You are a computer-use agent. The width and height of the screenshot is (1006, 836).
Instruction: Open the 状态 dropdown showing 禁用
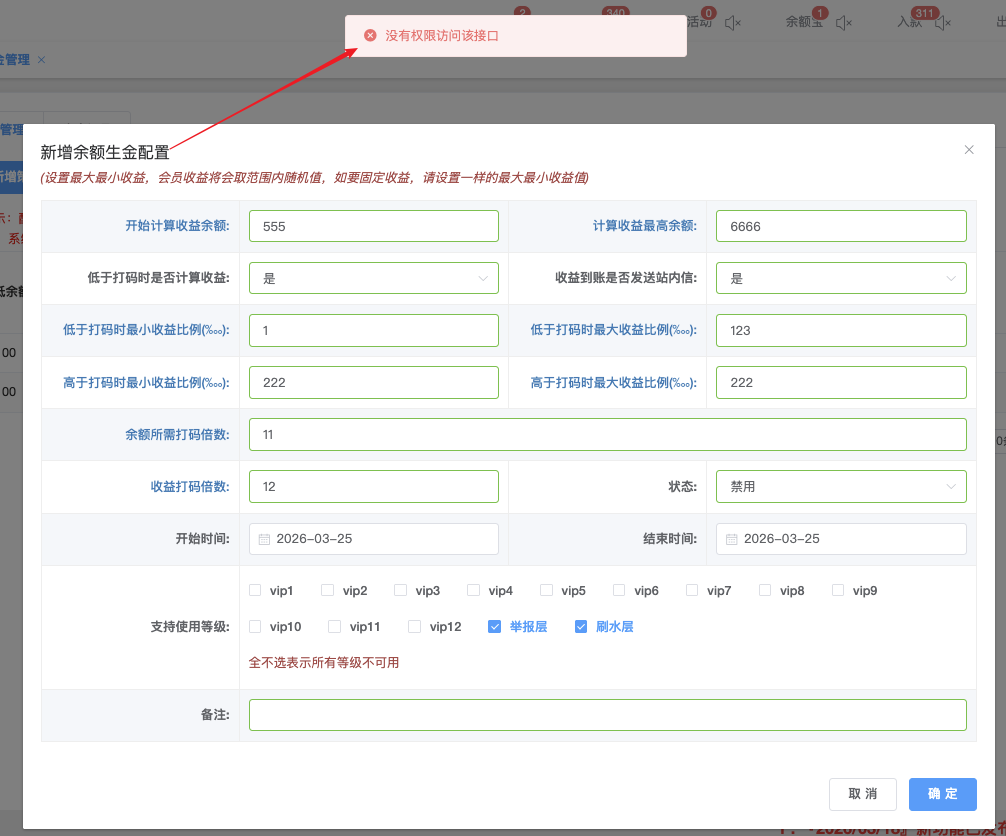[840, 486]
